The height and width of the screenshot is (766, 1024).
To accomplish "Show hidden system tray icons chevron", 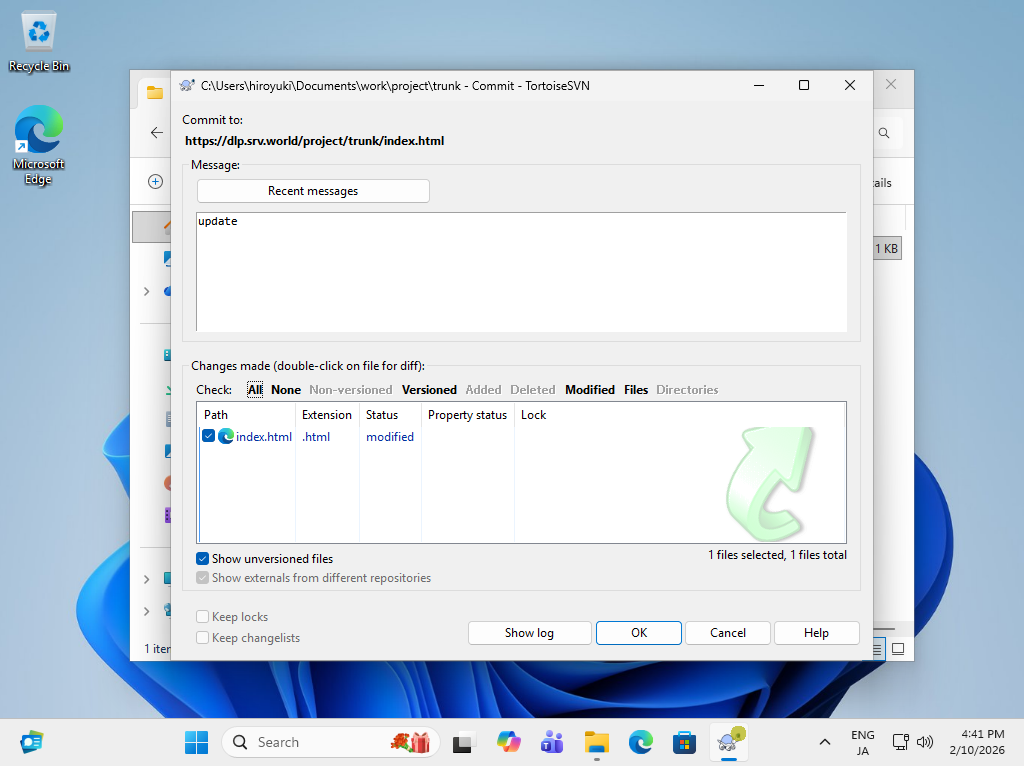I will tap(825, 742).
